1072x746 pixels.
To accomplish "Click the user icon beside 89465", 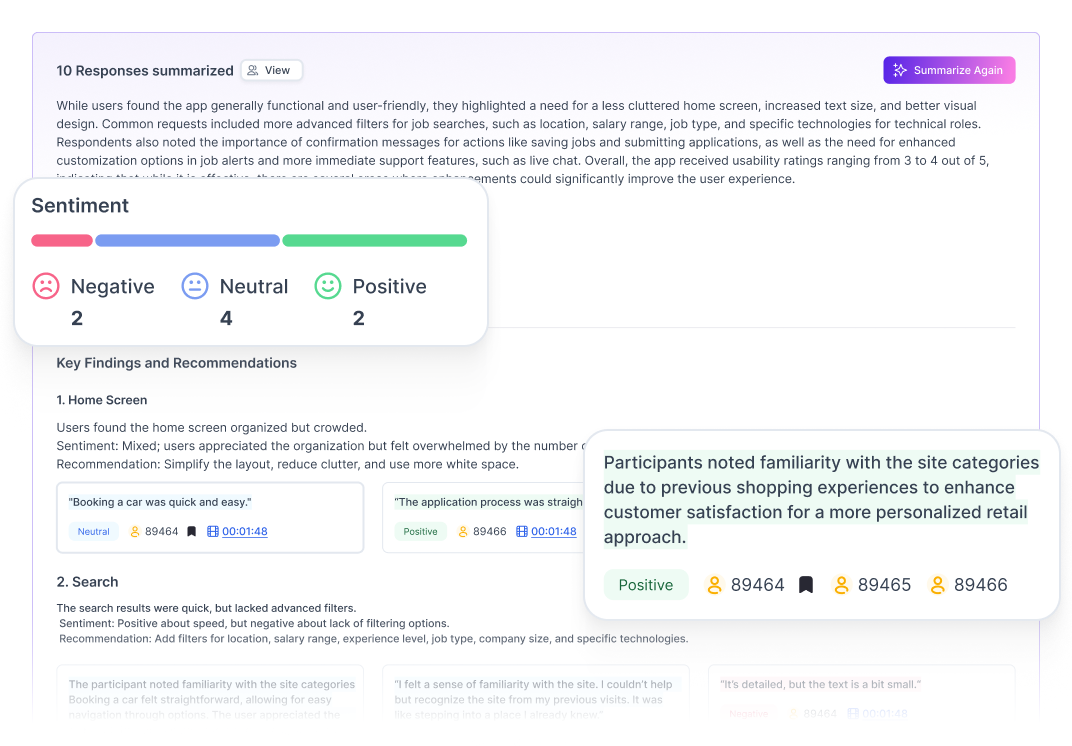I will tap(842, 585).
